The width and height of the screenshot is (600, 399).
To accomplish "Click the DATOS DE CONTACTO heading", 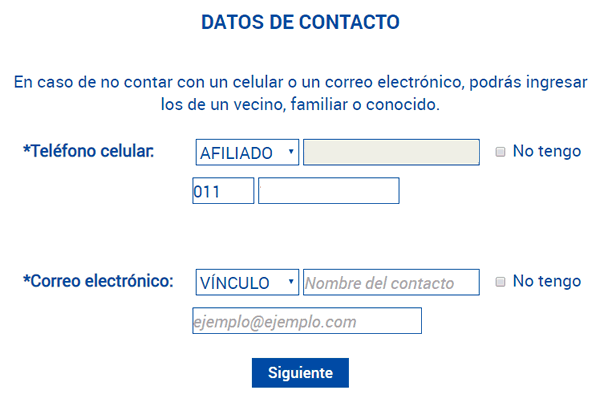I will (x=300, y=22).
